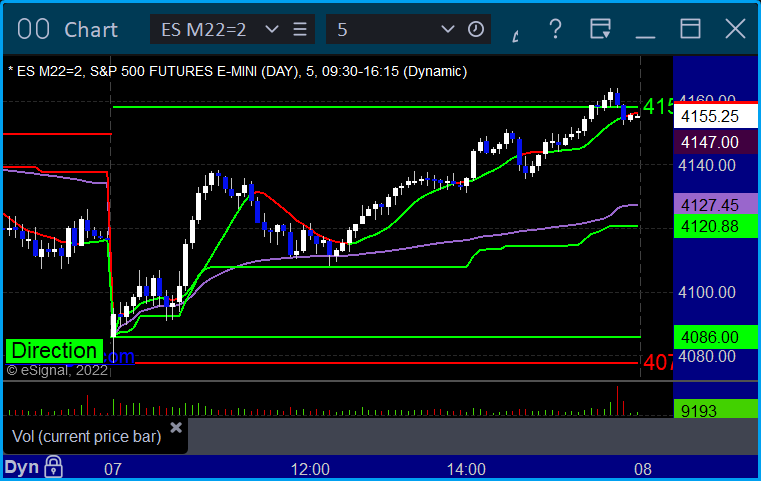This screenshot has height=481, width=761.
Task: Click the 4127.45 purple price marker
Action: click(x=715, y=205)
